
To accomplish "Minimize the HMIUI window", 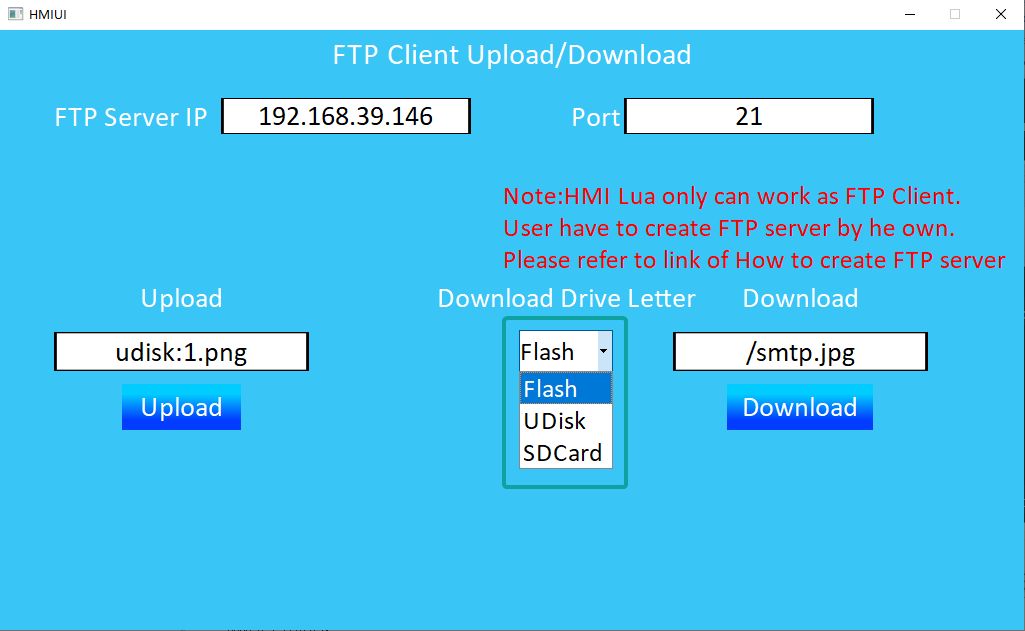I will point(910,14).
